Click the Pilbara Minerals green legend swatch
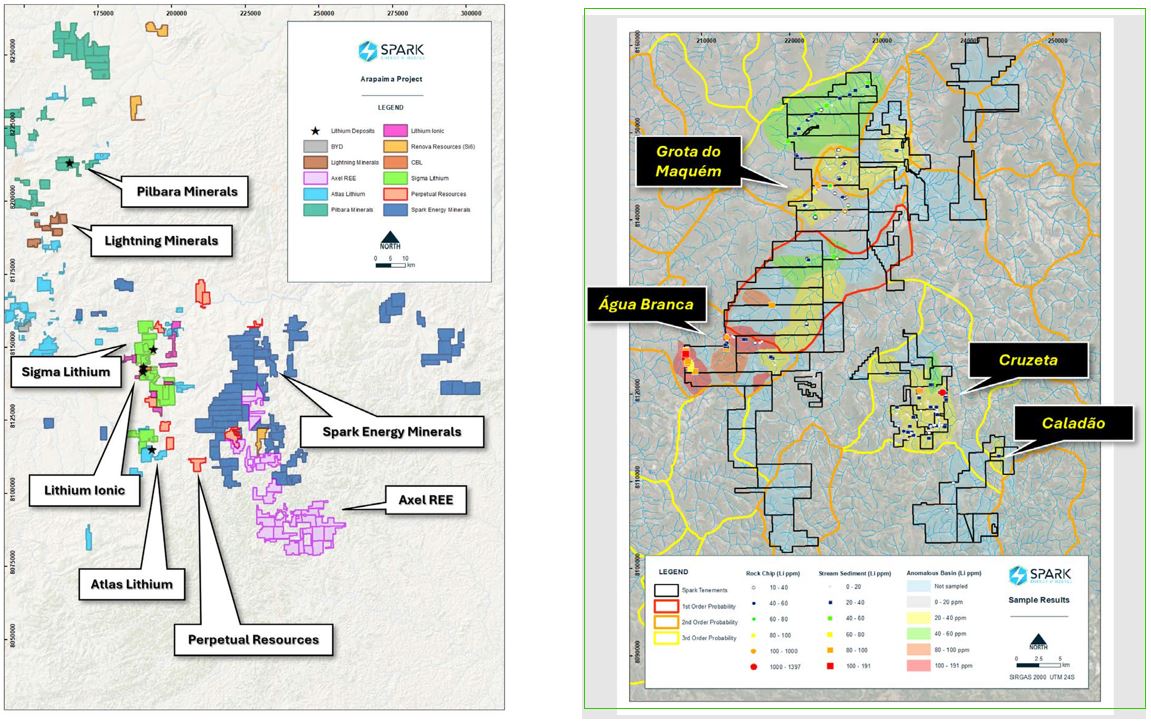 (x=316, y=210)
